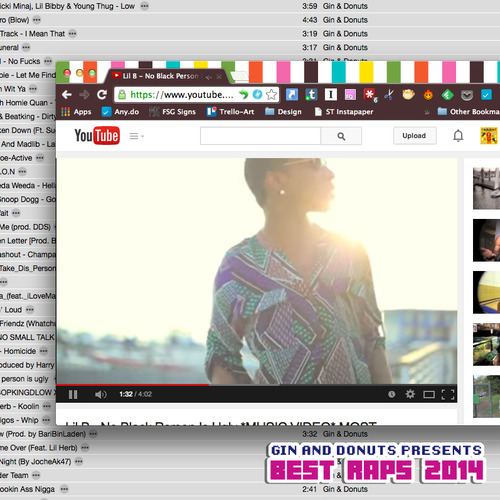Mute the video with speaker icon

point(100,394)
